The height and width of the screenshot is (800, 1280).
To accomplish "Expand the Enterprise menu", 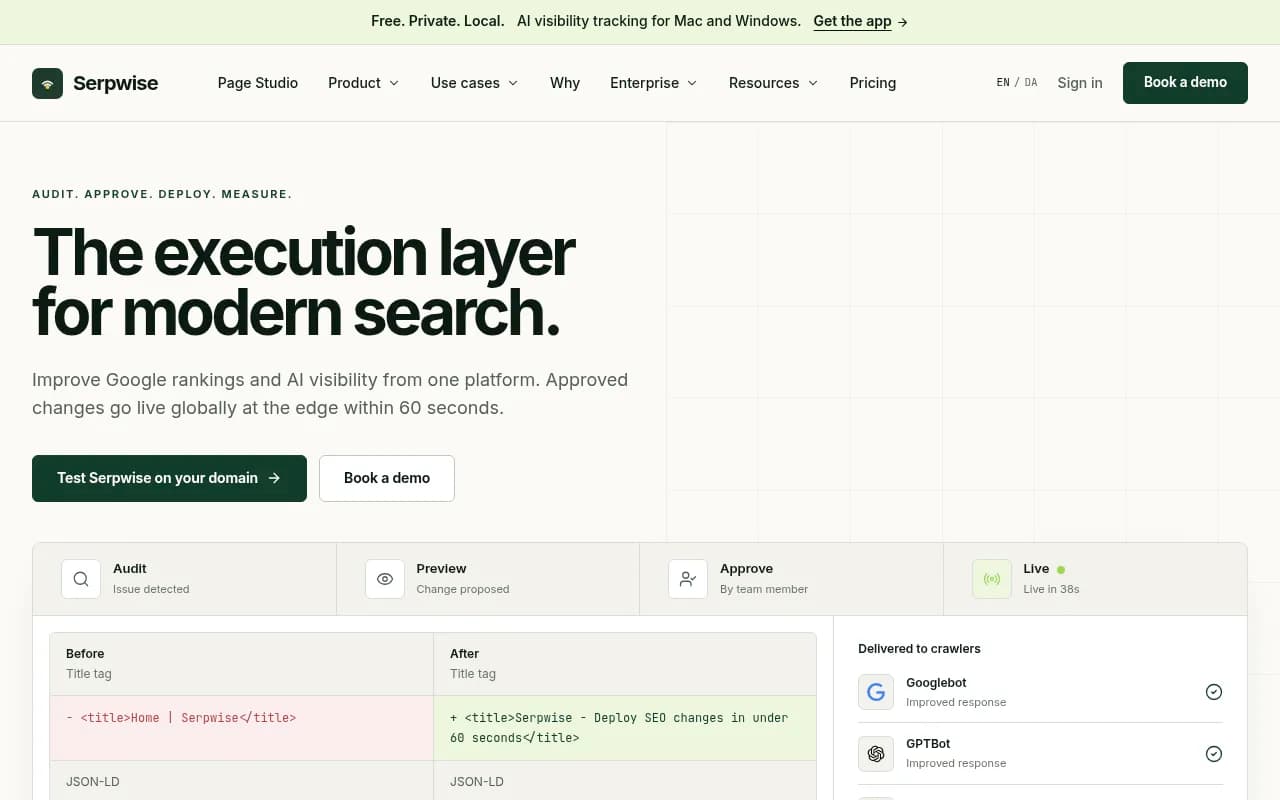I will pyautogui.click(x=654, y=83).
